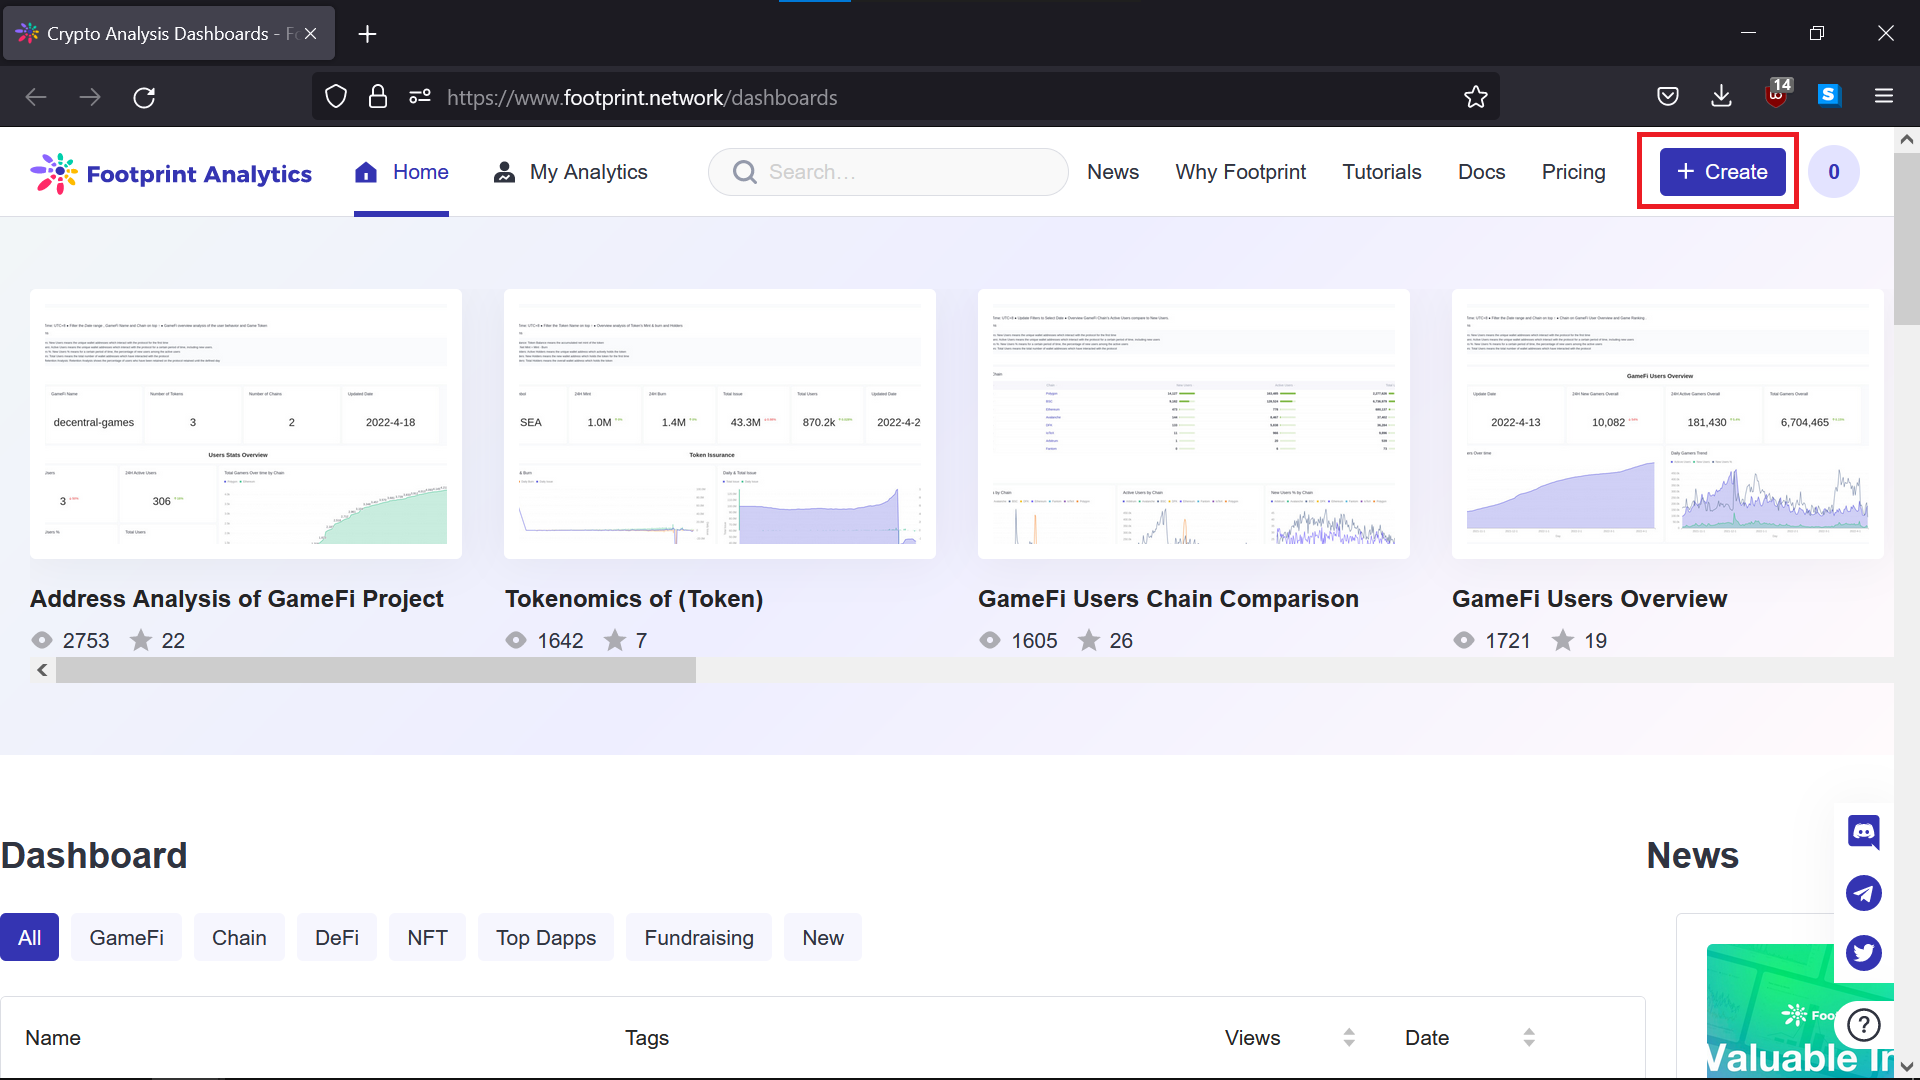Save page to Pocket
The width and height of the screenshot is (1920, 1080).
click(x=1668, y=97)
